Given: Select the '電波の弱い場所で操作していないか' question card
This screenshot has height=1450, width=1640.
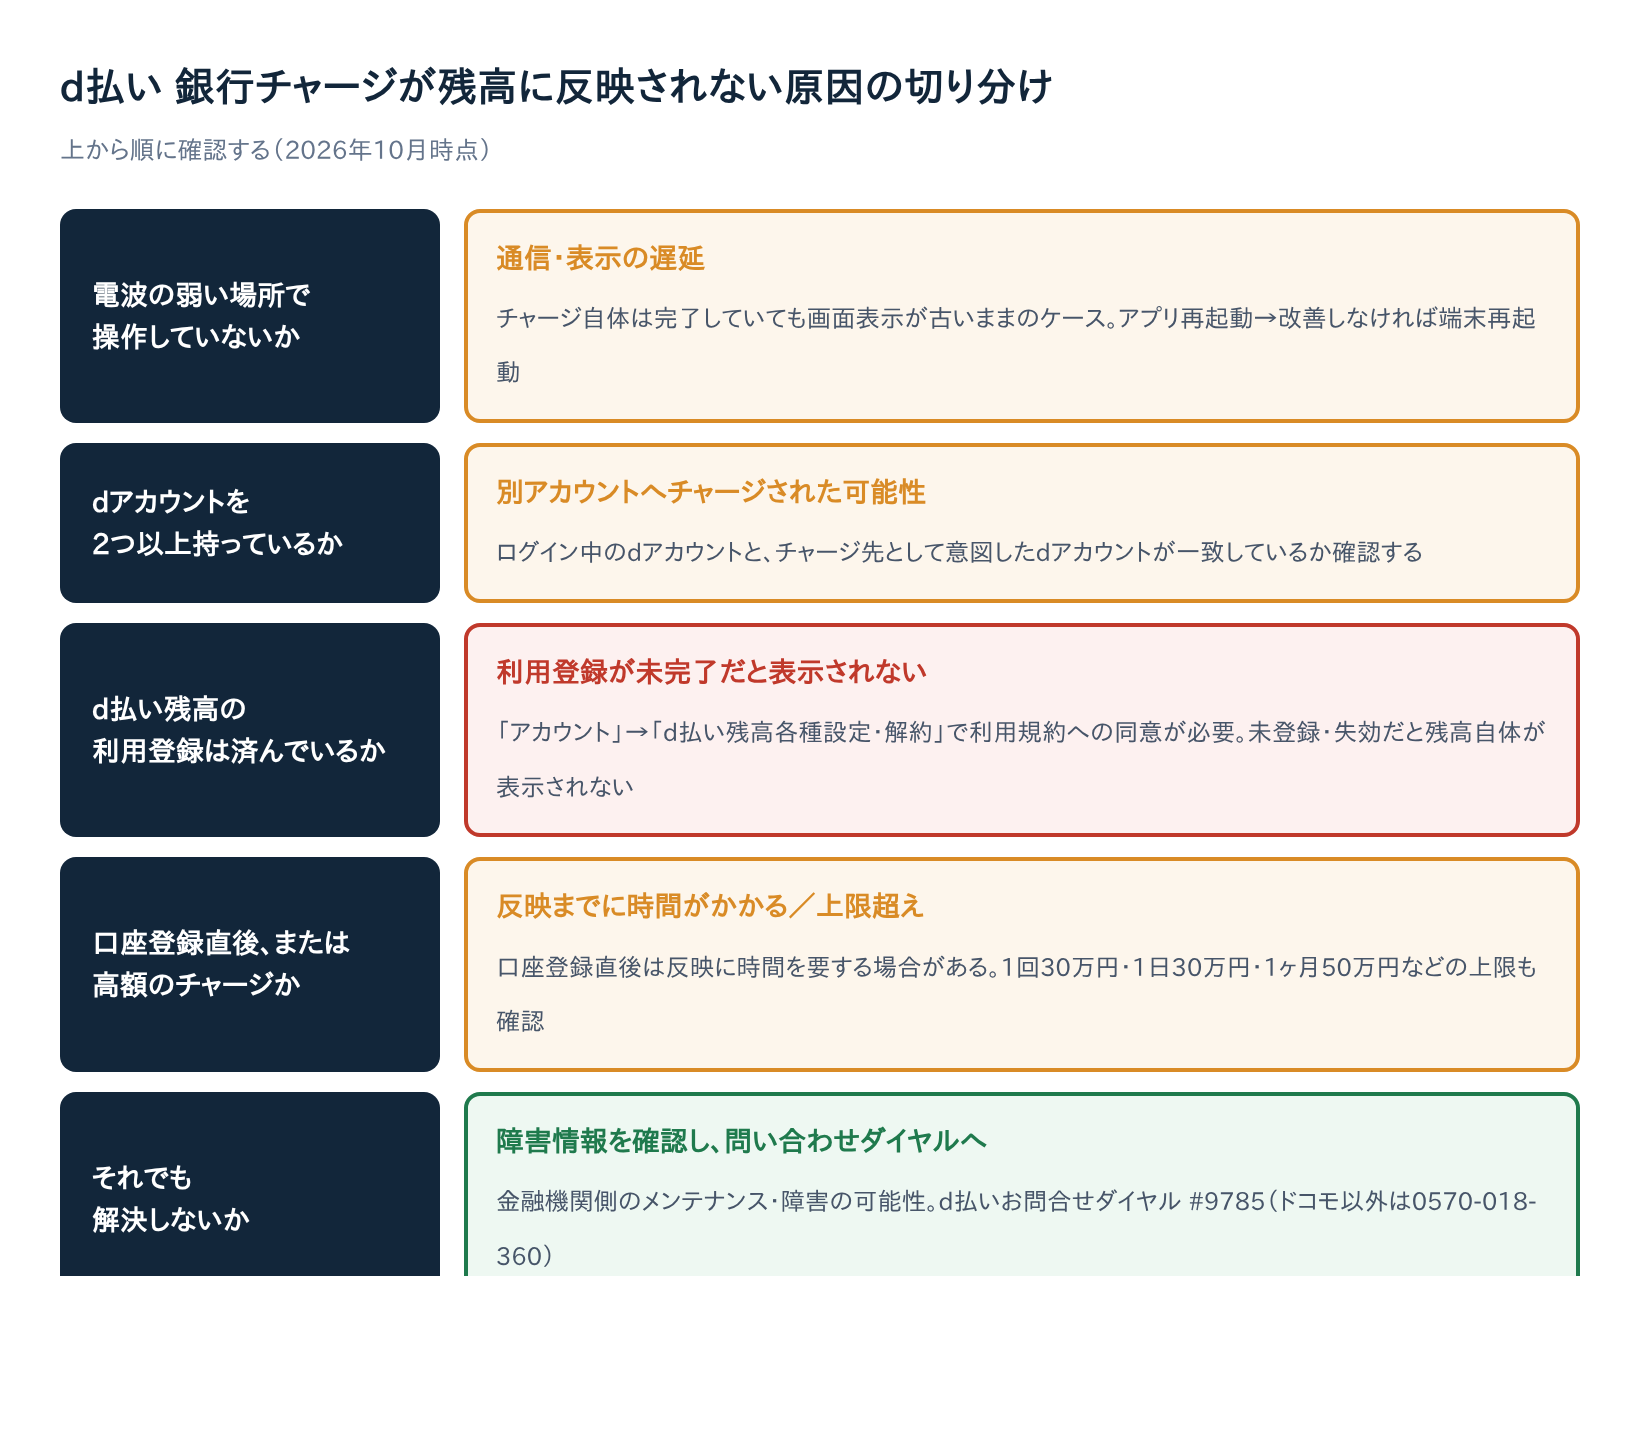Looking at the screenshot, I should point(250,316).
